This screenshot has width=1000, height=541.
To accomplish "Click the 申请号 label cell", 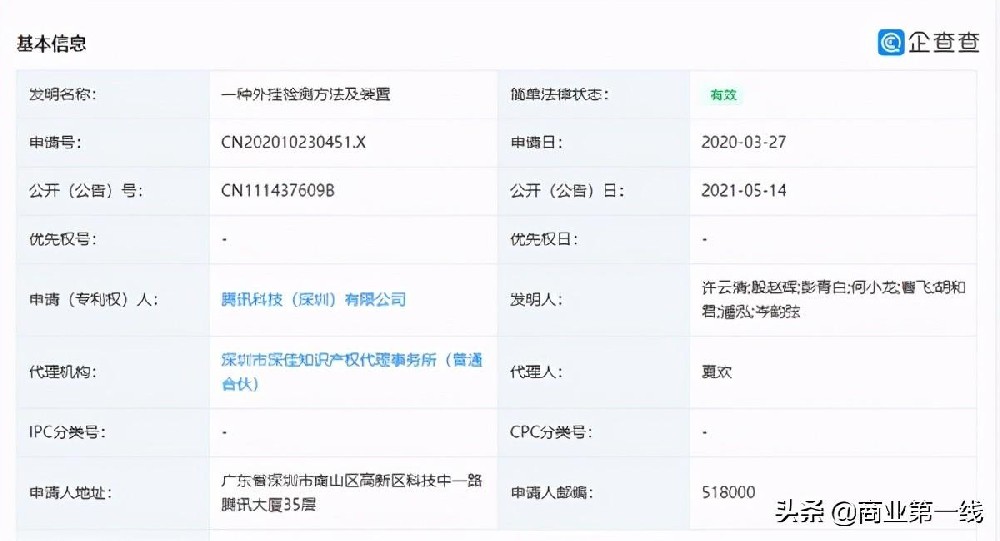I will pyautogui.click(x=113, y=142).
